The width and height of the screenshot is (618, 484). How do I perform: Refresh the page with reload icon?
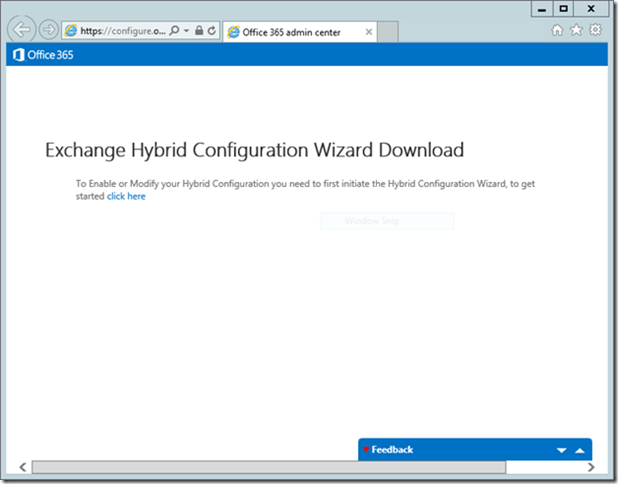[212, 30]
